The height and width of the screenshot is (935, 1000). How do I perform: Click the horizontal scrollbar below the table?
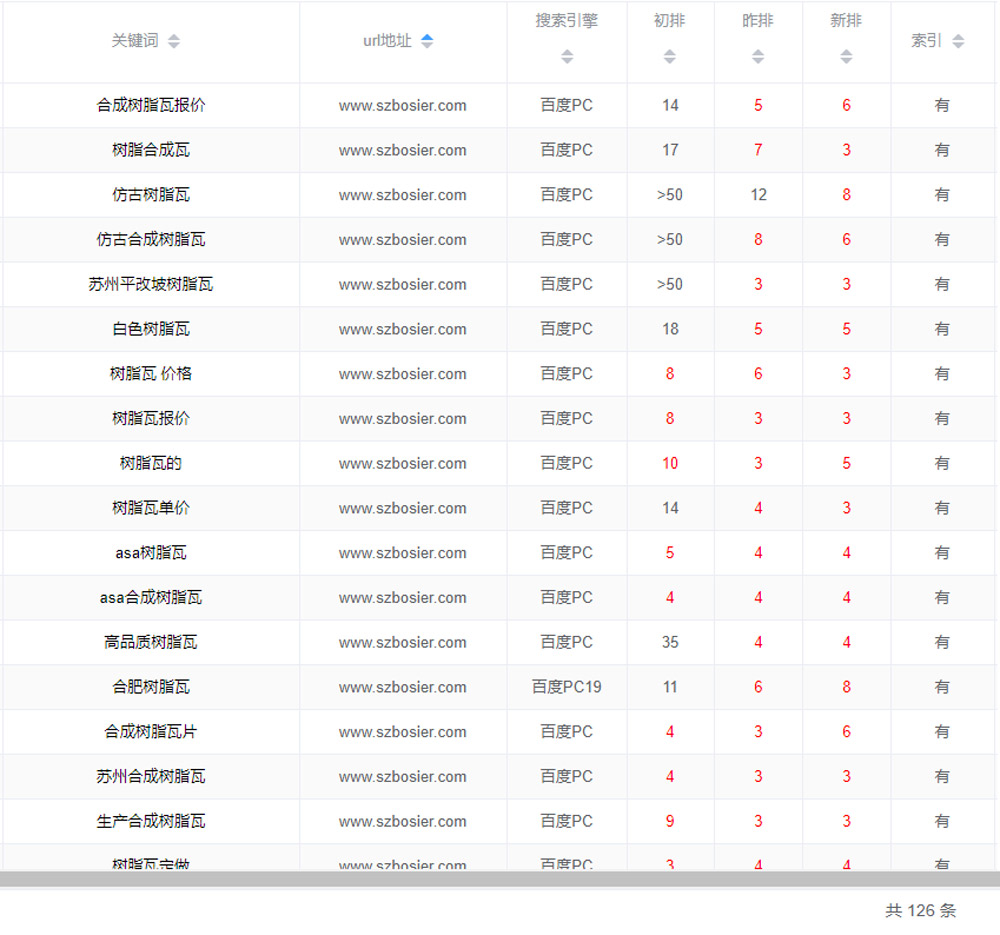[500, 879]
